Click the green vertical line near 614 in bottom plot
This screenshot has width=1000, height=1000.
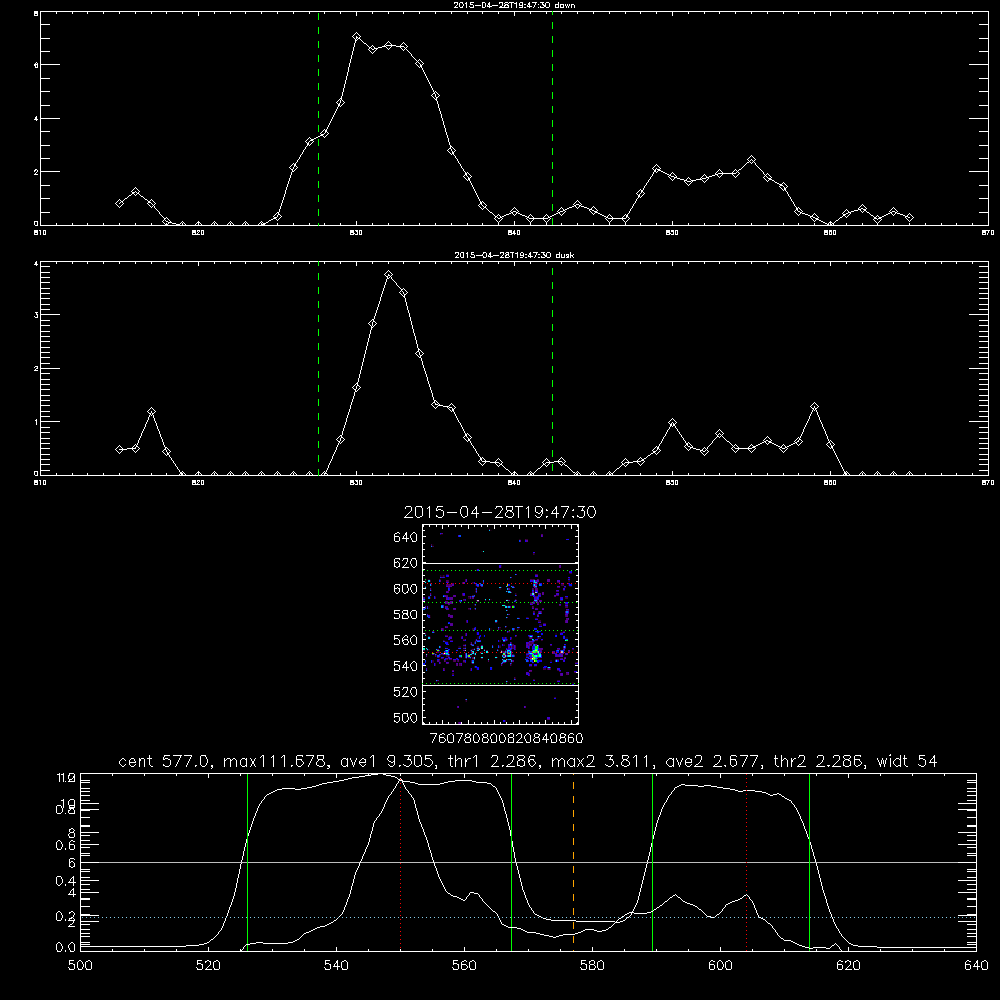[x=809, y=861]
